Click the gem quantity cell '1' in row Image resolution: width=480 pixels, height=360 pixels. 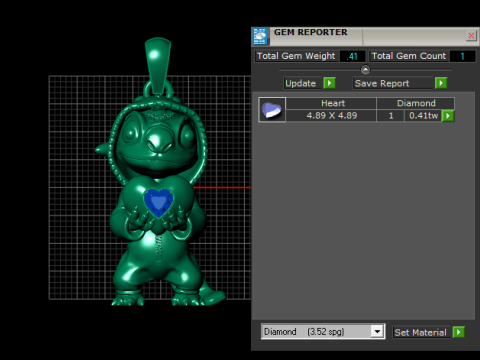[x=391, y=116]
